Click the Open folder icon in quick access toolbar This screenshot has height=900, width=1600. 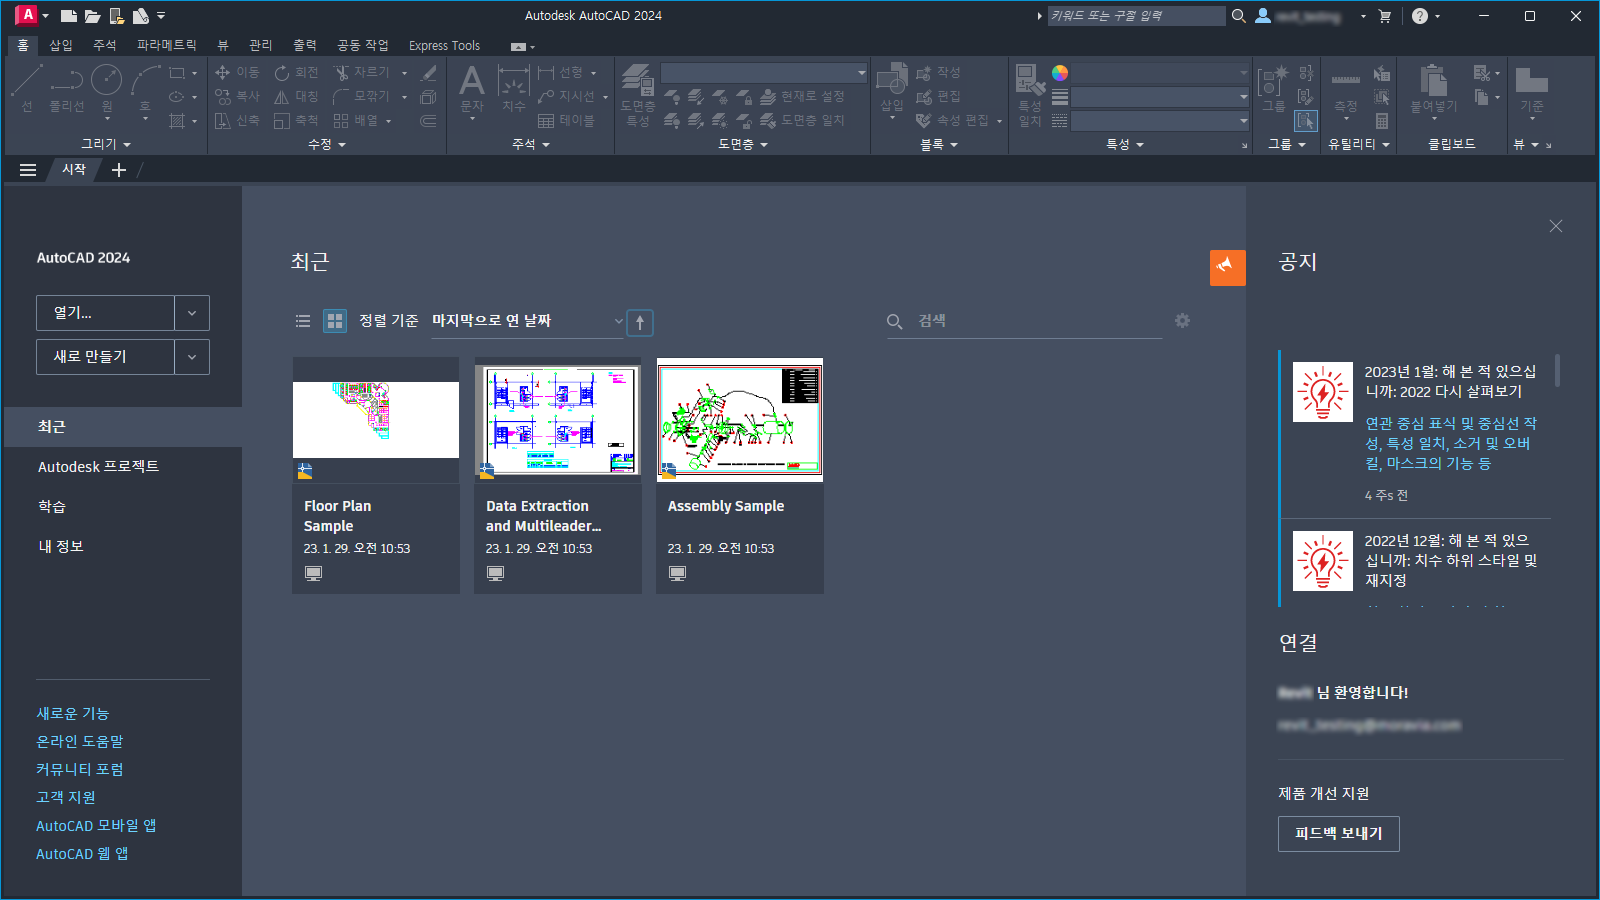(x=92, y=16)
